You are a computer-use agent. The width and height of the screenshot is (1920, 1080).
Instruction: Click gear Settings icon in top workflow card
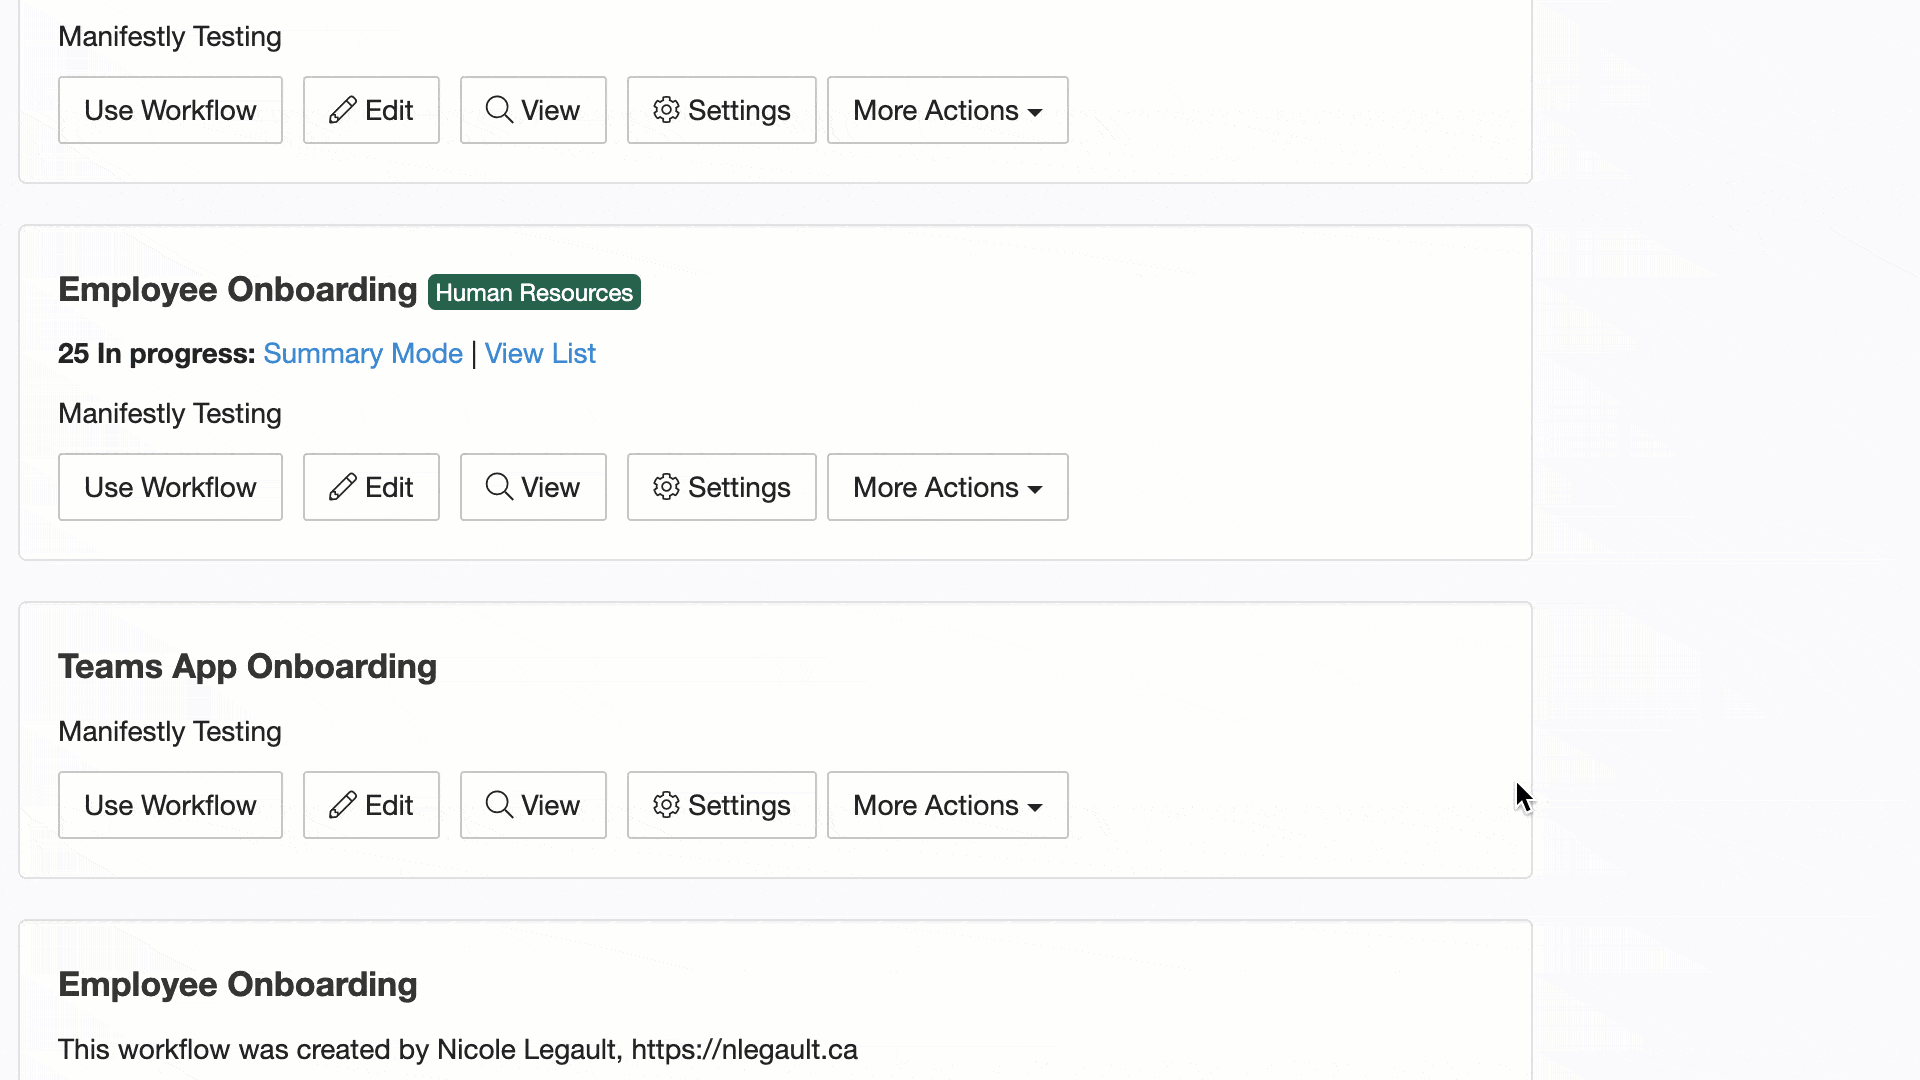point(666,110)
